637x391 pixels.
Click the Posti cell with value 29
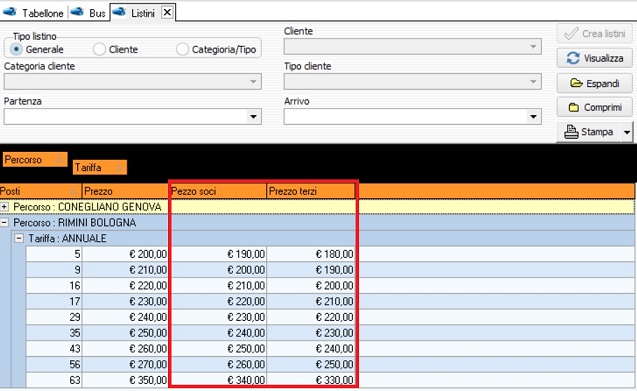tap(54, 317)
